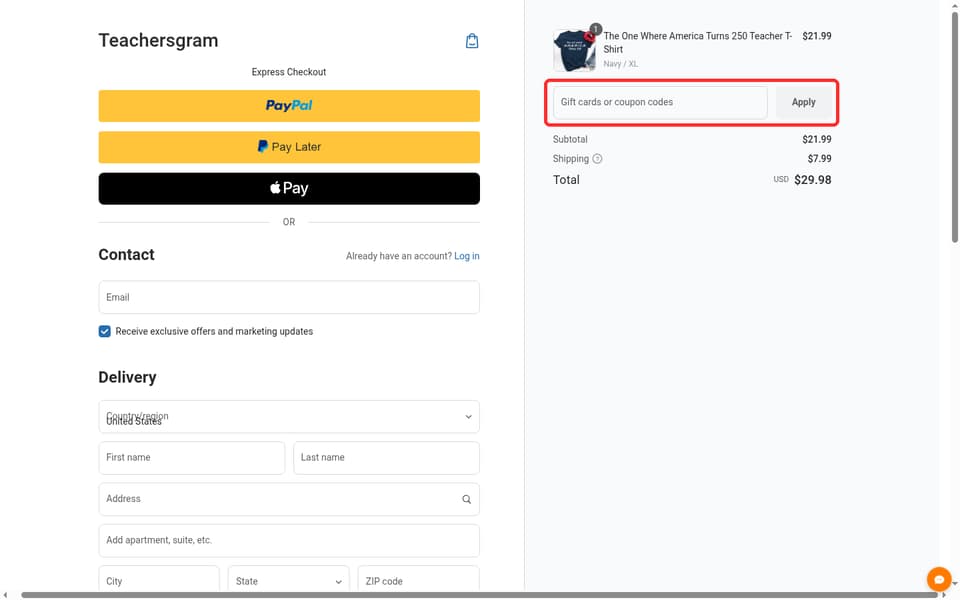Click the 'Express Checkout' label
The height and width of the screenshot is (600, 960).
289,72
